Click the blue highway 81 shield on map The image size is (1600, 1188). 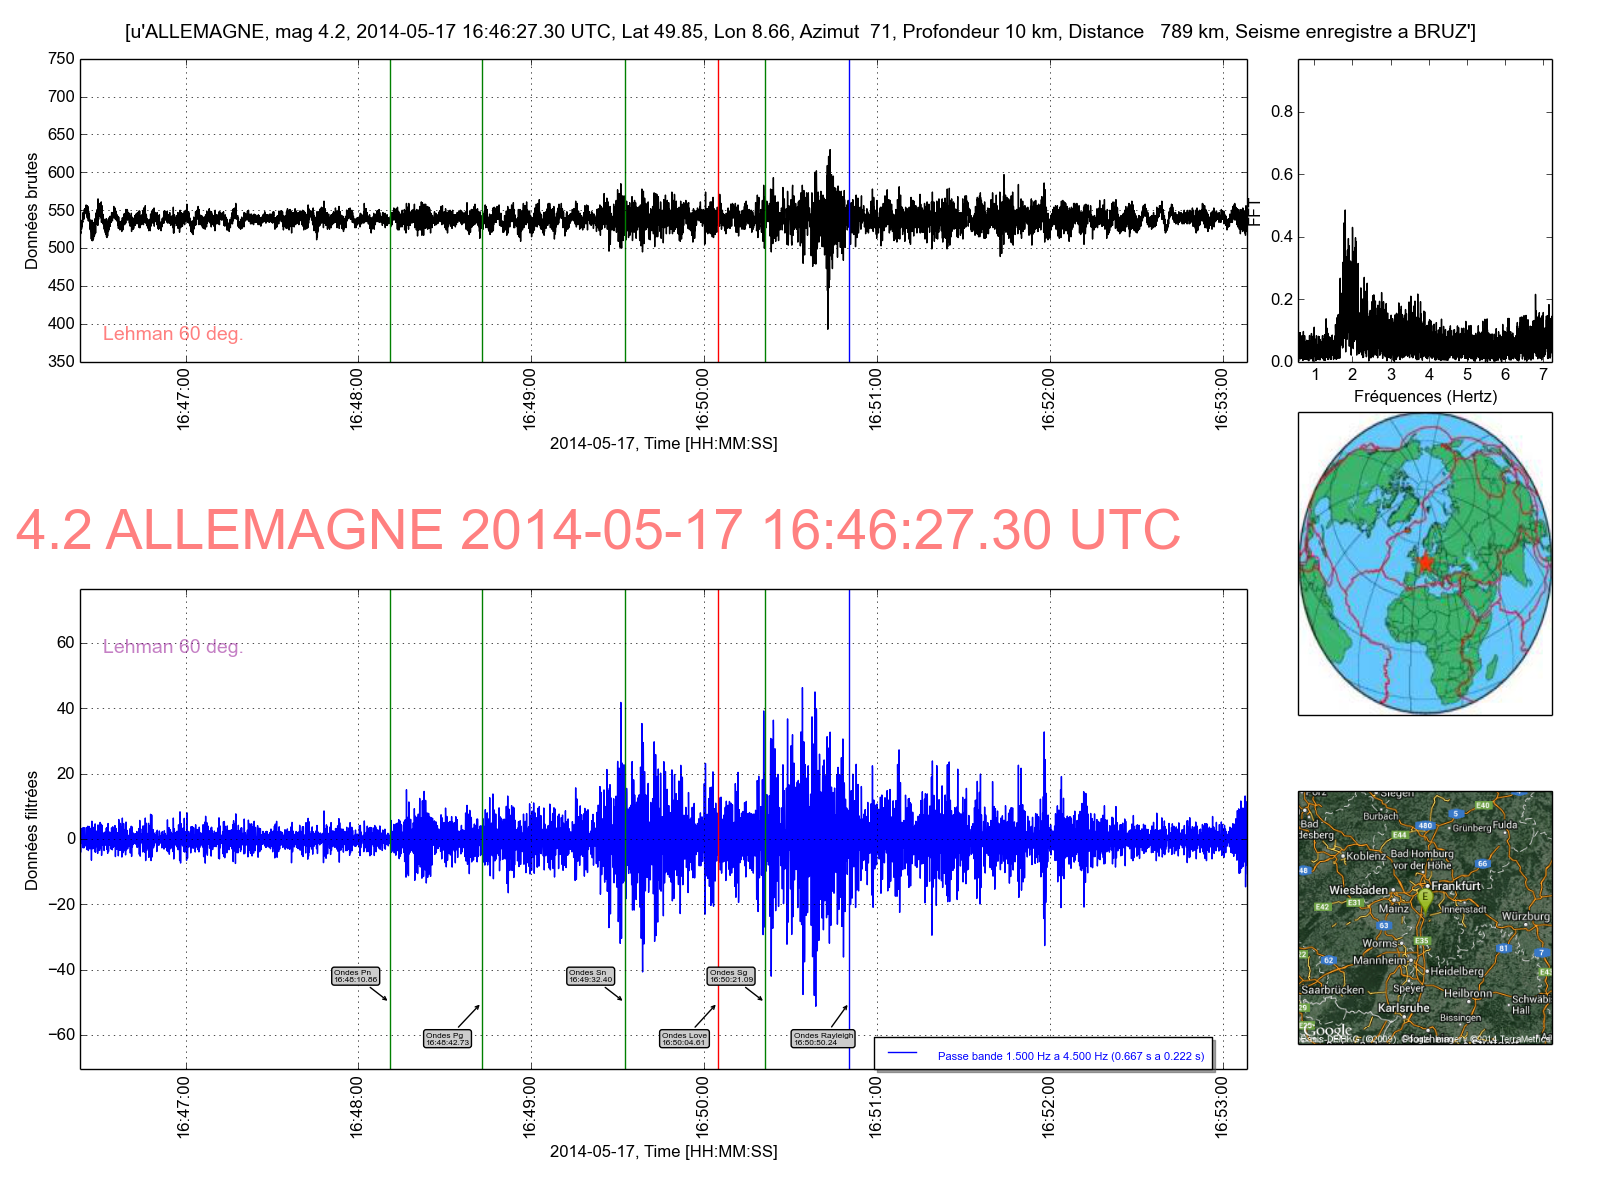click(1502, 948)
